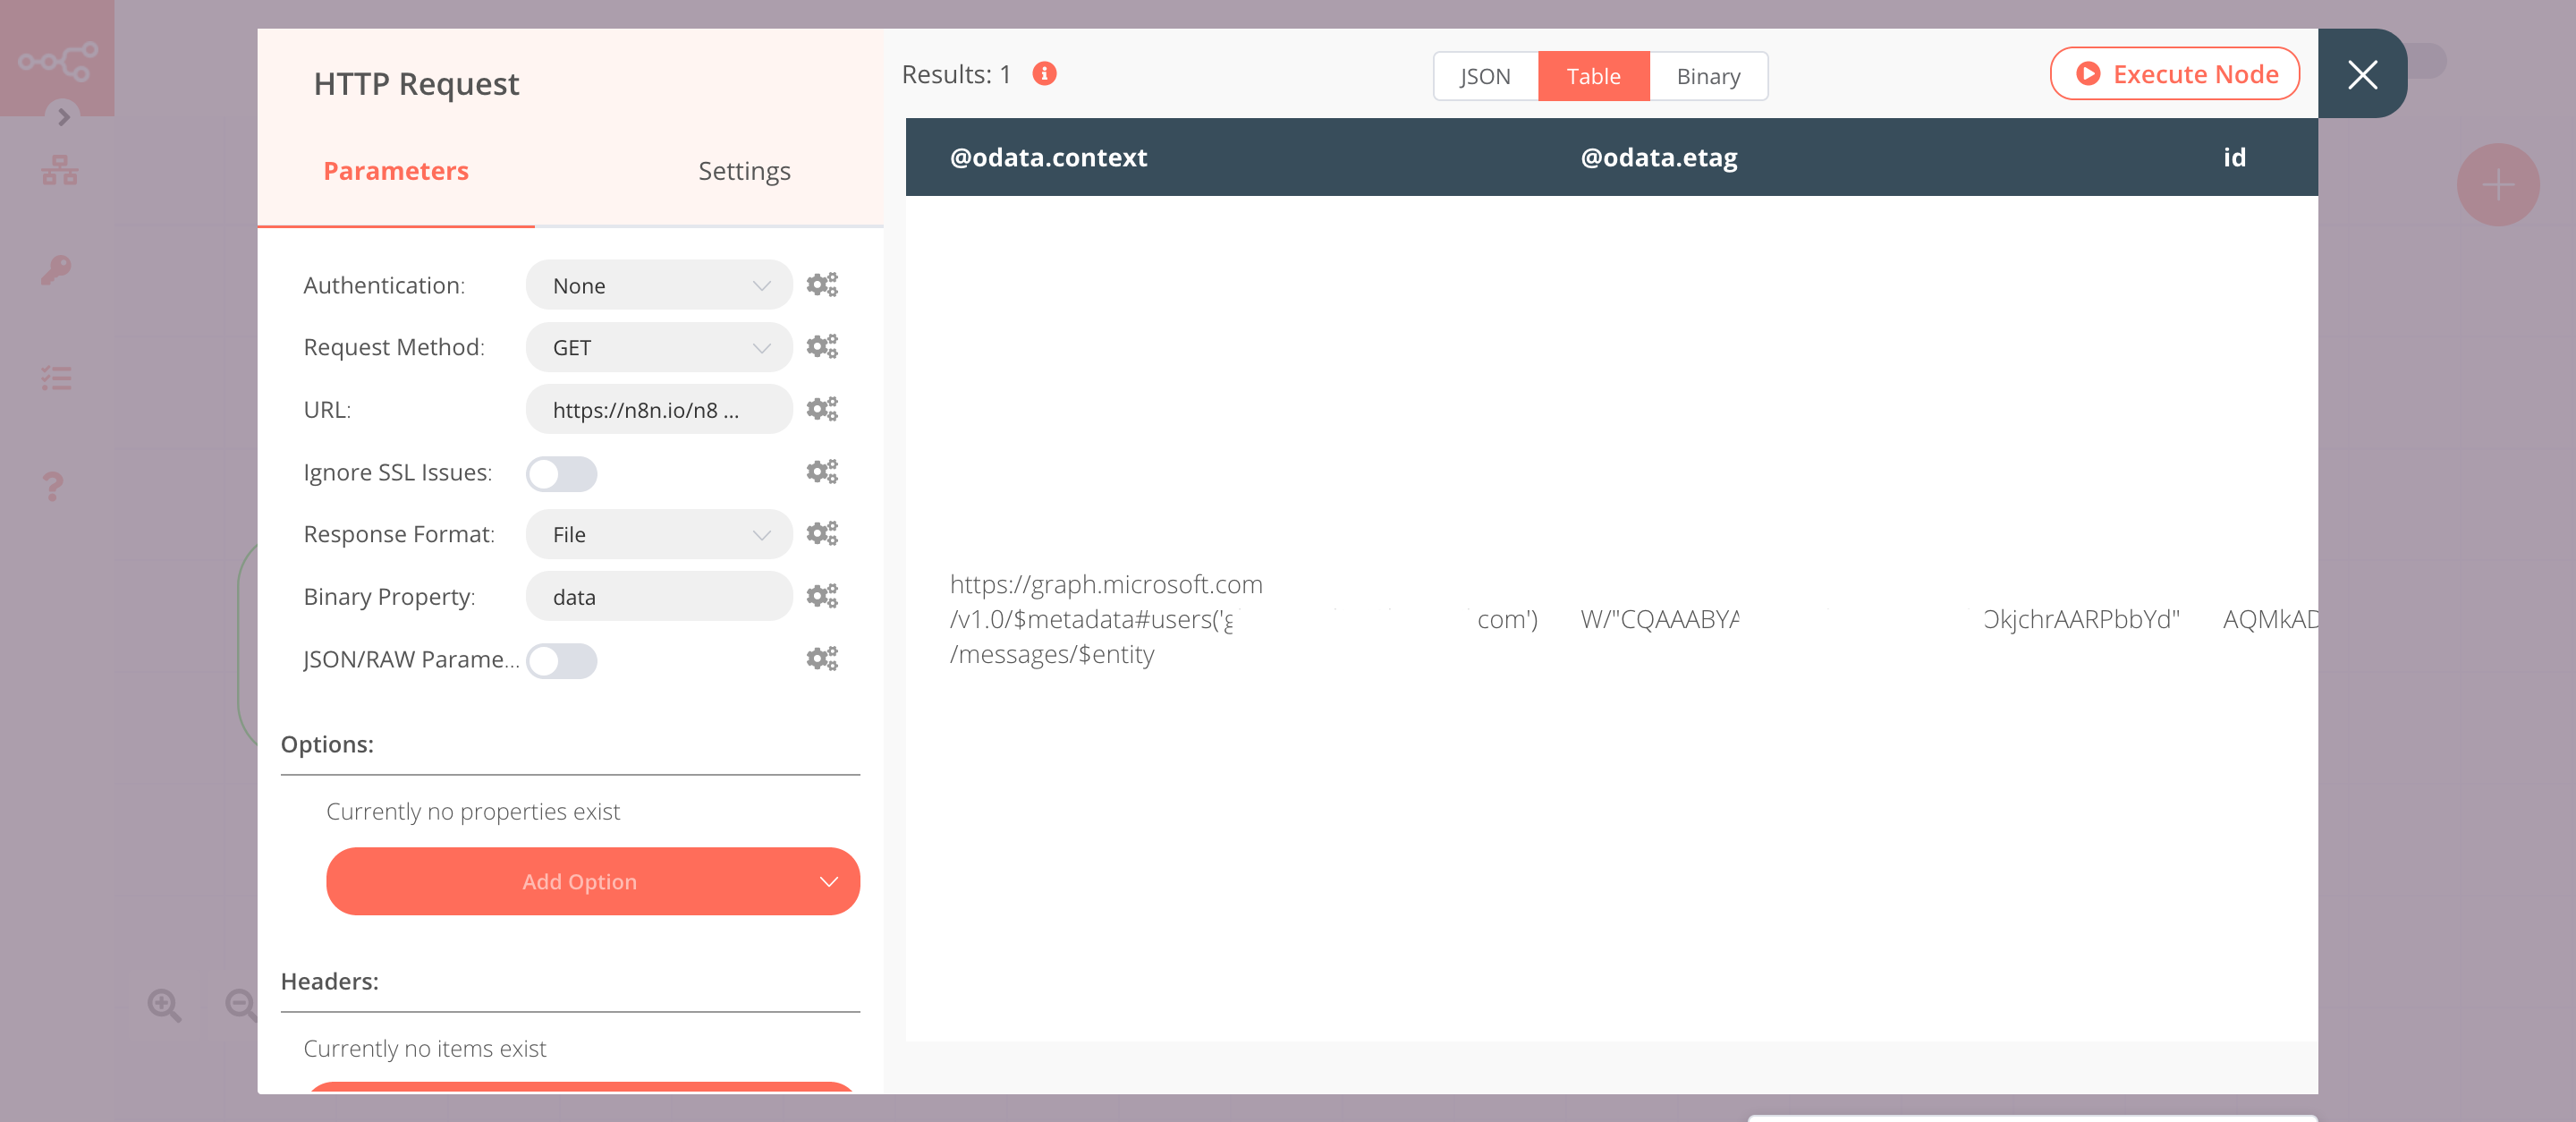The width and height of the screenshot is (2576, 1122).
Task: Click the Parameters tab label
Action: [396, 171]
